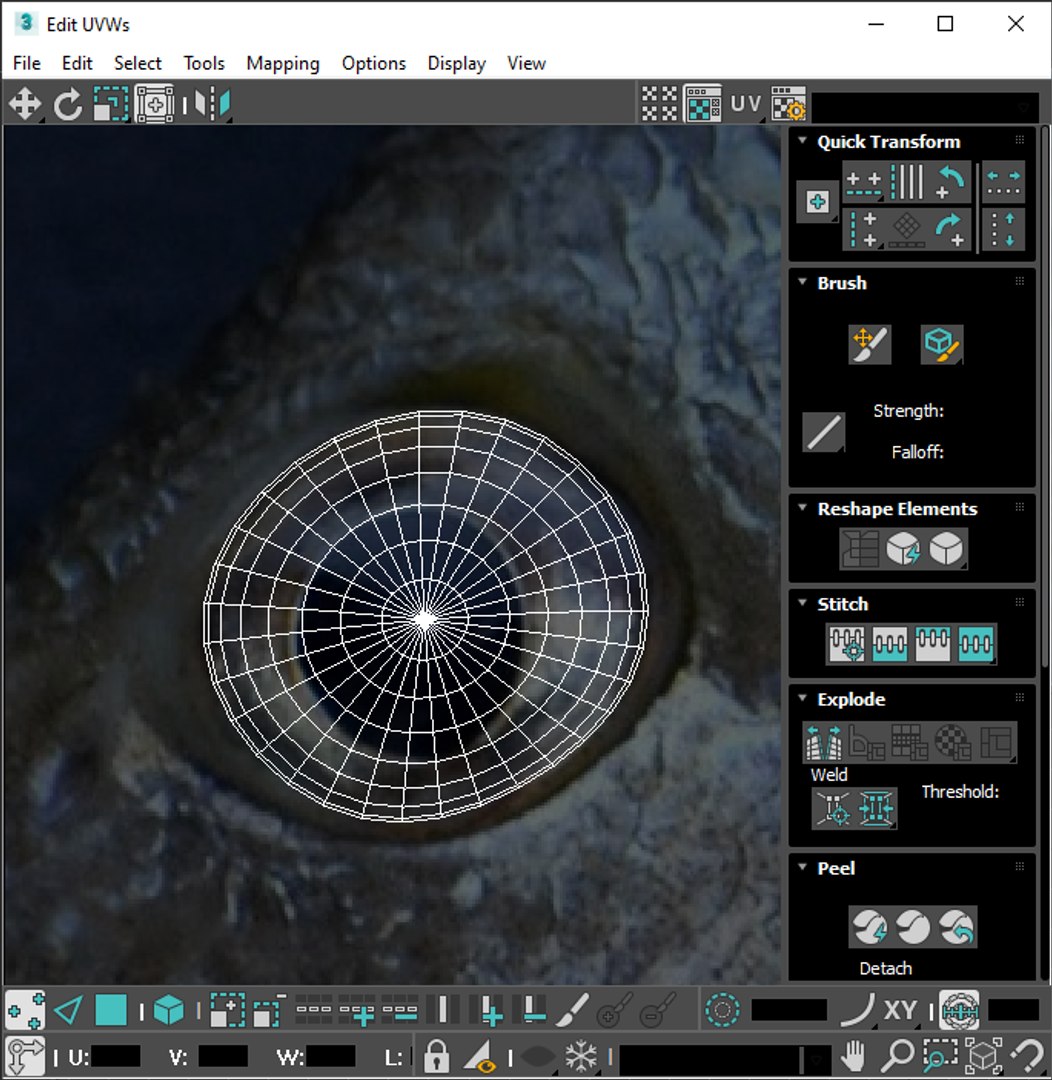Click the Weld Selected Subobject icon
The image size is (1052, 1080).
pos(876,808)
